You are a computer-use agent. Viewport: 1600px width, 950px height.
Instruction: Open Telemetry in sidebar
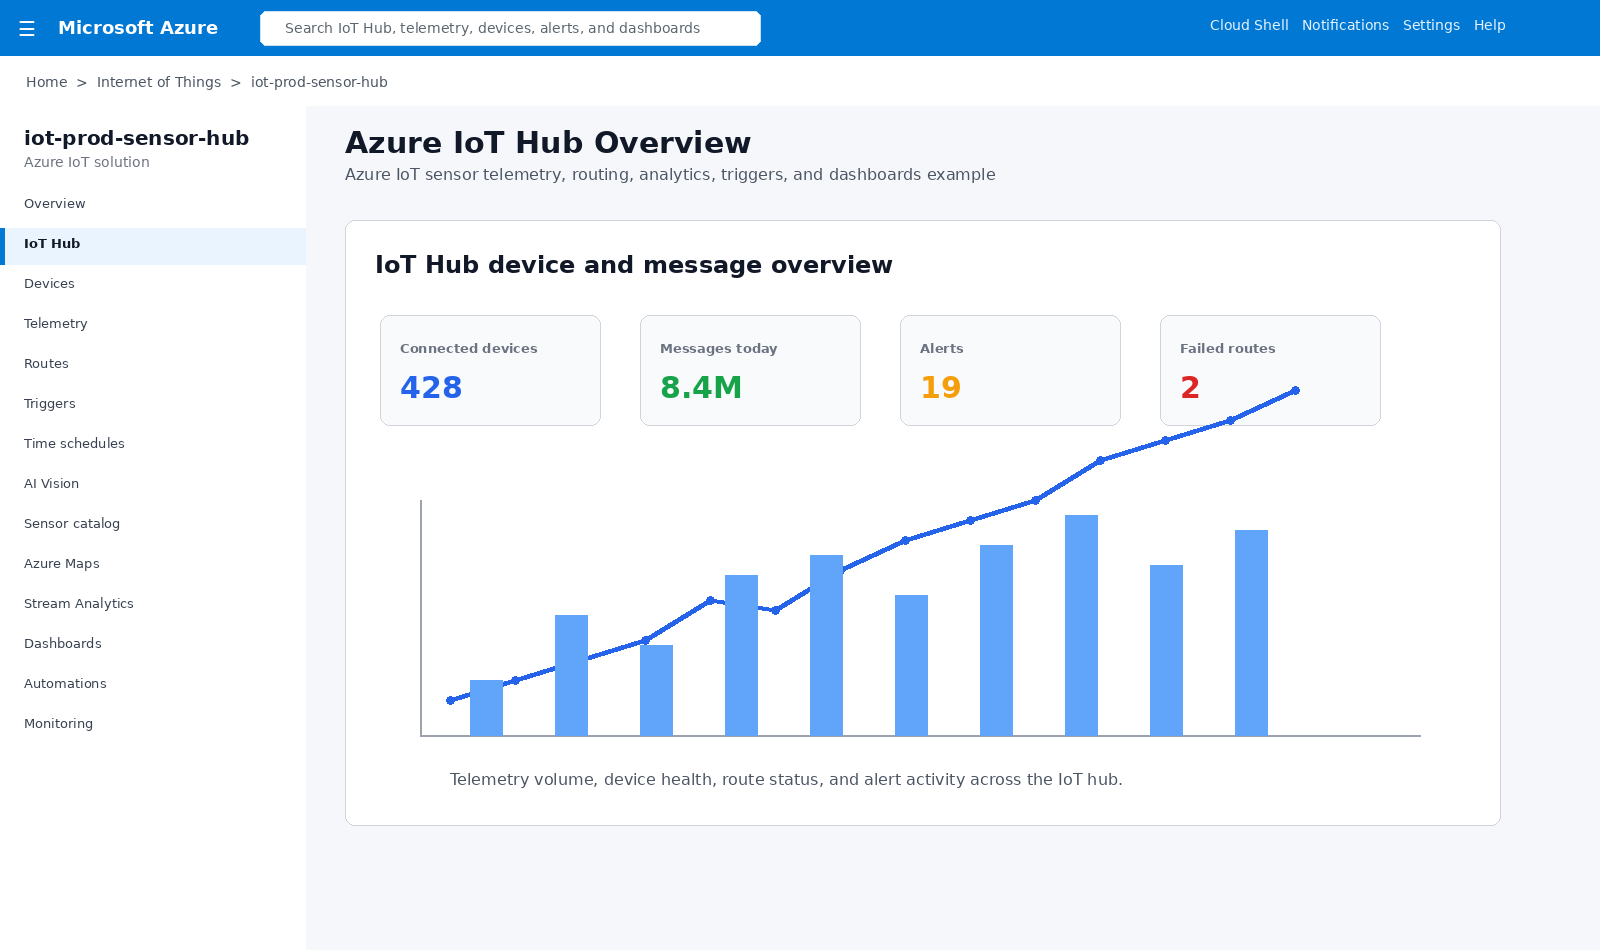(153, 324)
